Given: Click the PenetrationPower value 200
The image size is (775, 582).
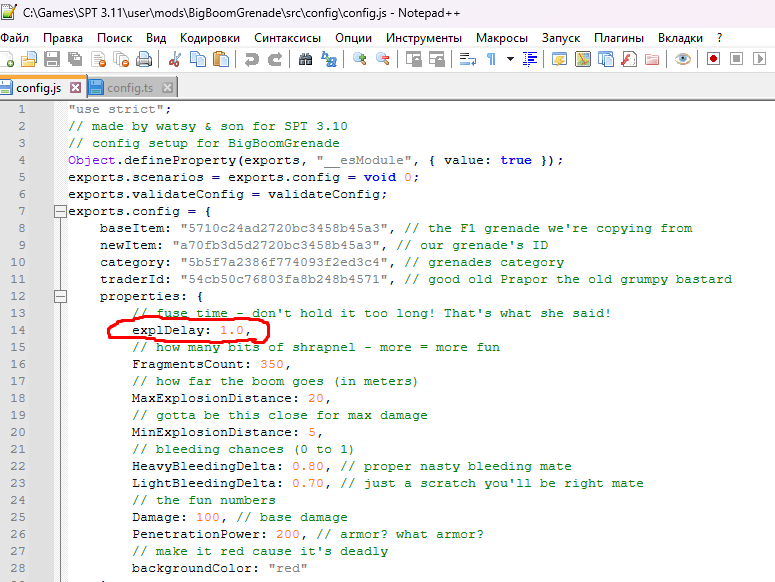Looking at the screenshot, I should pyautogui.click(x=288, y=535).
